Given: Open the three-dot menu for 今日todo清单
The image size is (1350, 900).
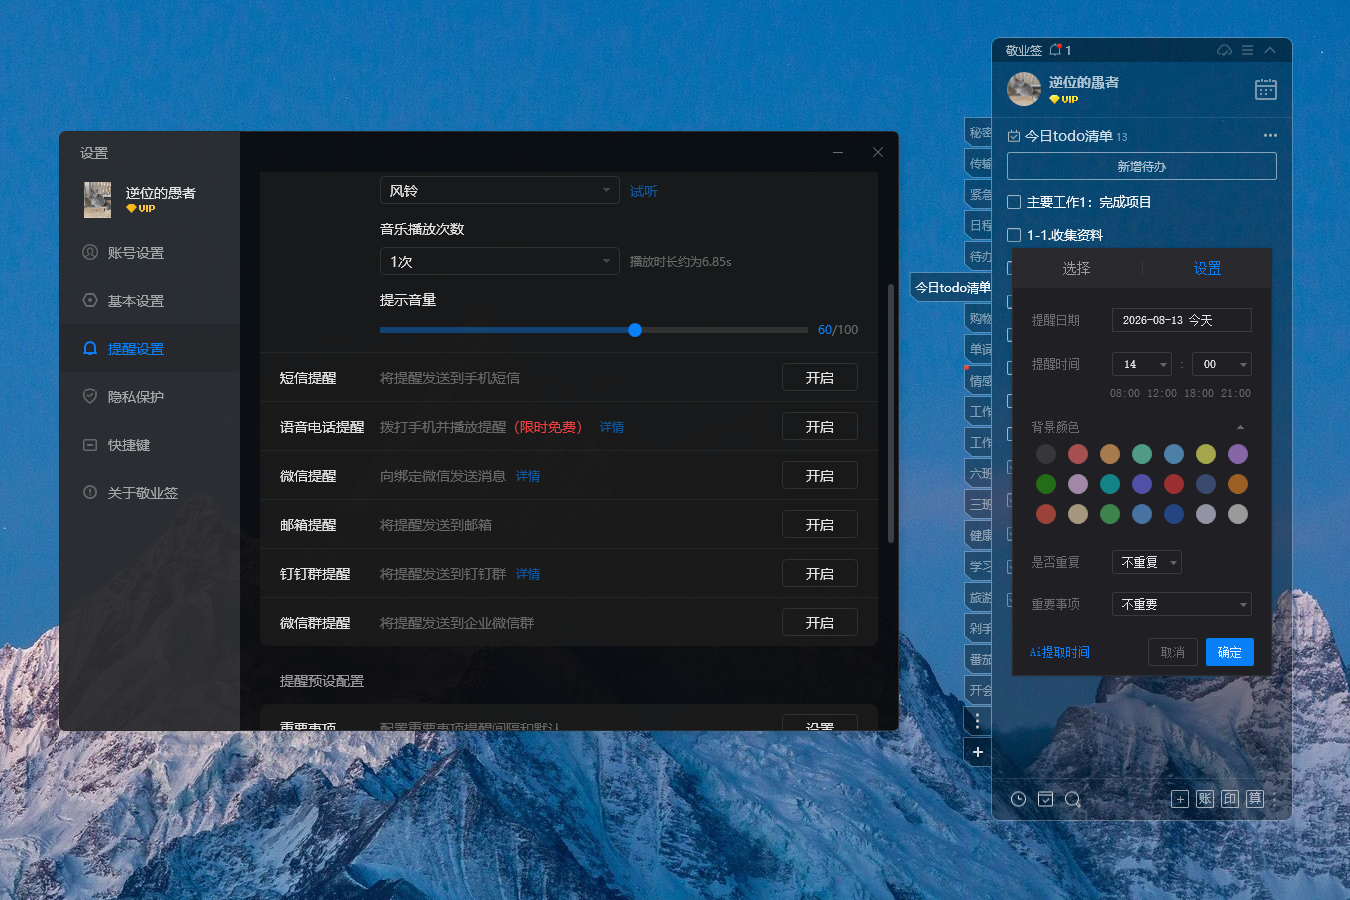Looking at the screenshot, I should click(1270, 135).
